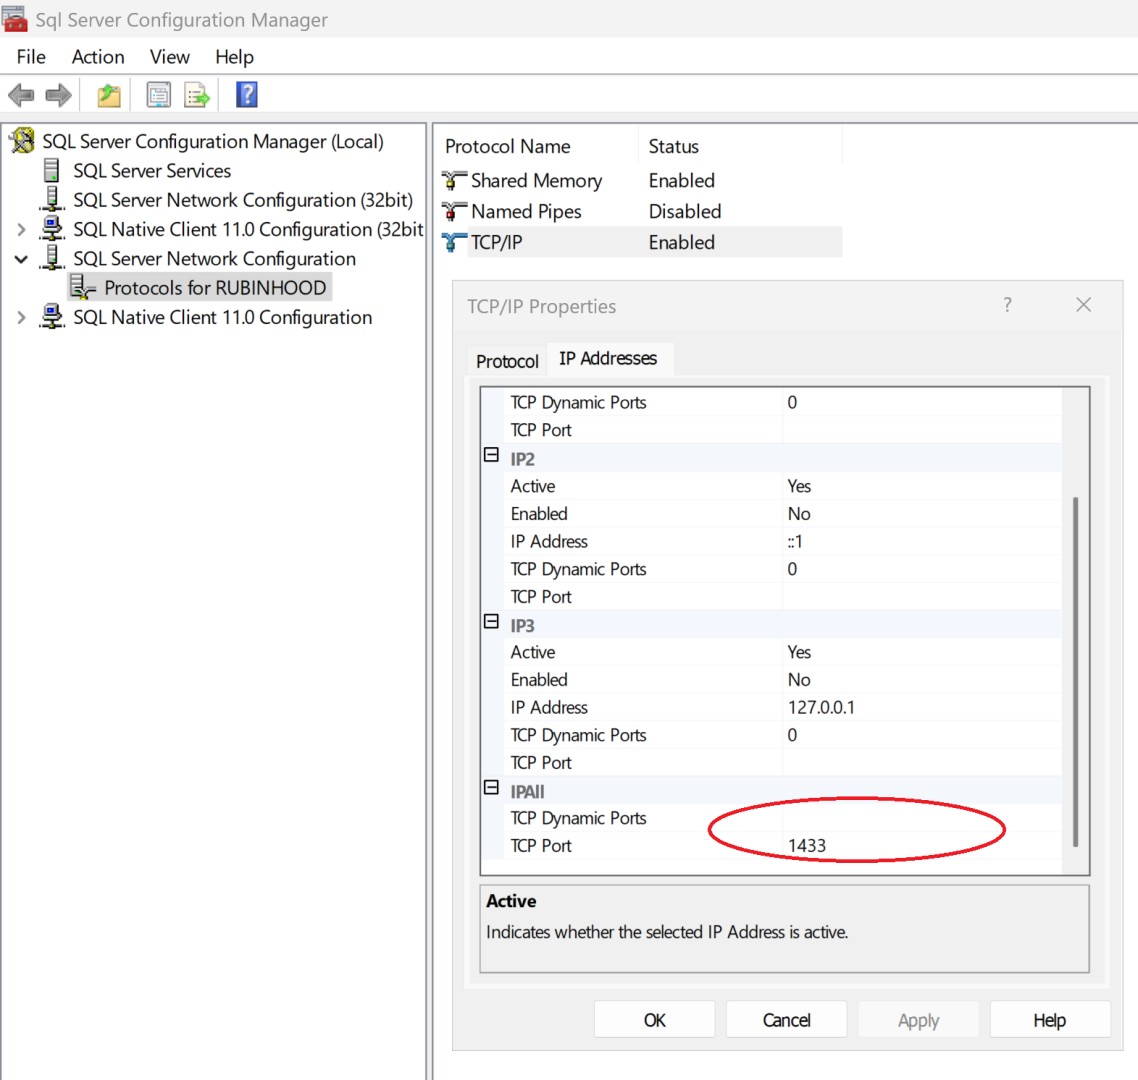Click the Named Pipes protocol icon
1138x1080 pixels.
[x=454, y=211]
